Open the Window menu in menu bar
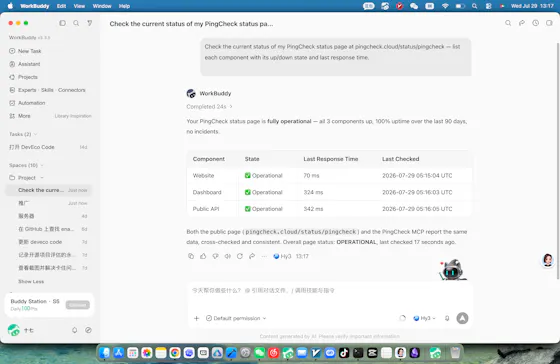Image resolution: width=560 pixels, height=364 pixels. coord(102,6)
